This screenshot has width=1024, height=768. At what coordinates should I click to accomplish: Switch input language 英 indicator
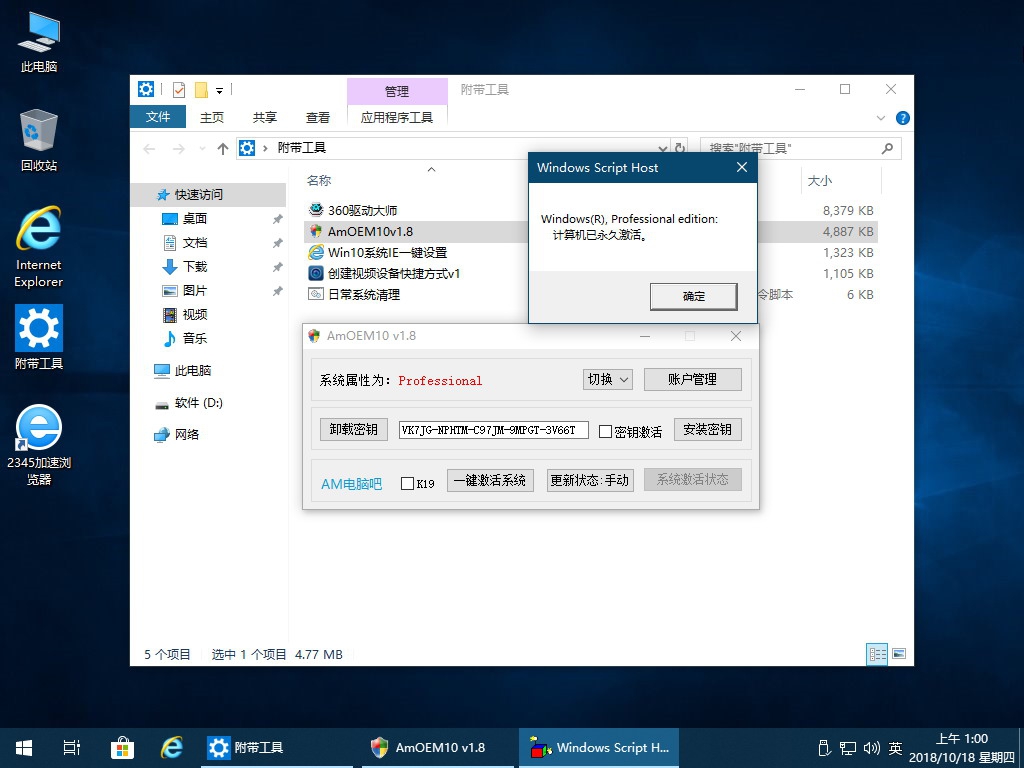coord(895,748)
